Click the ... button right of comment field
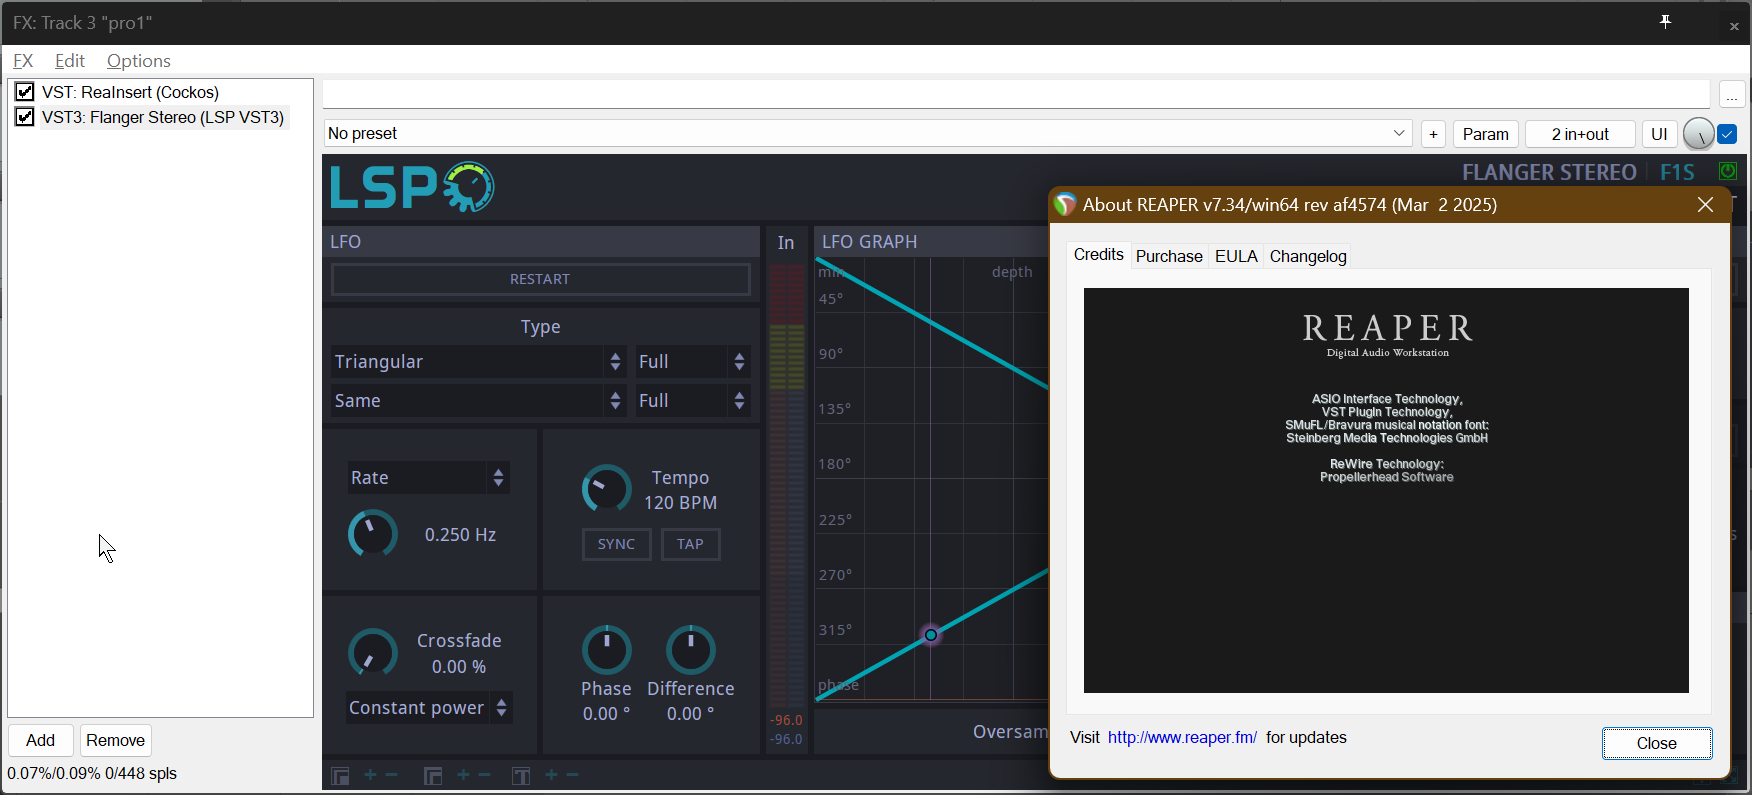Screen dimensions: 1752x795 tap(1732, 95)
